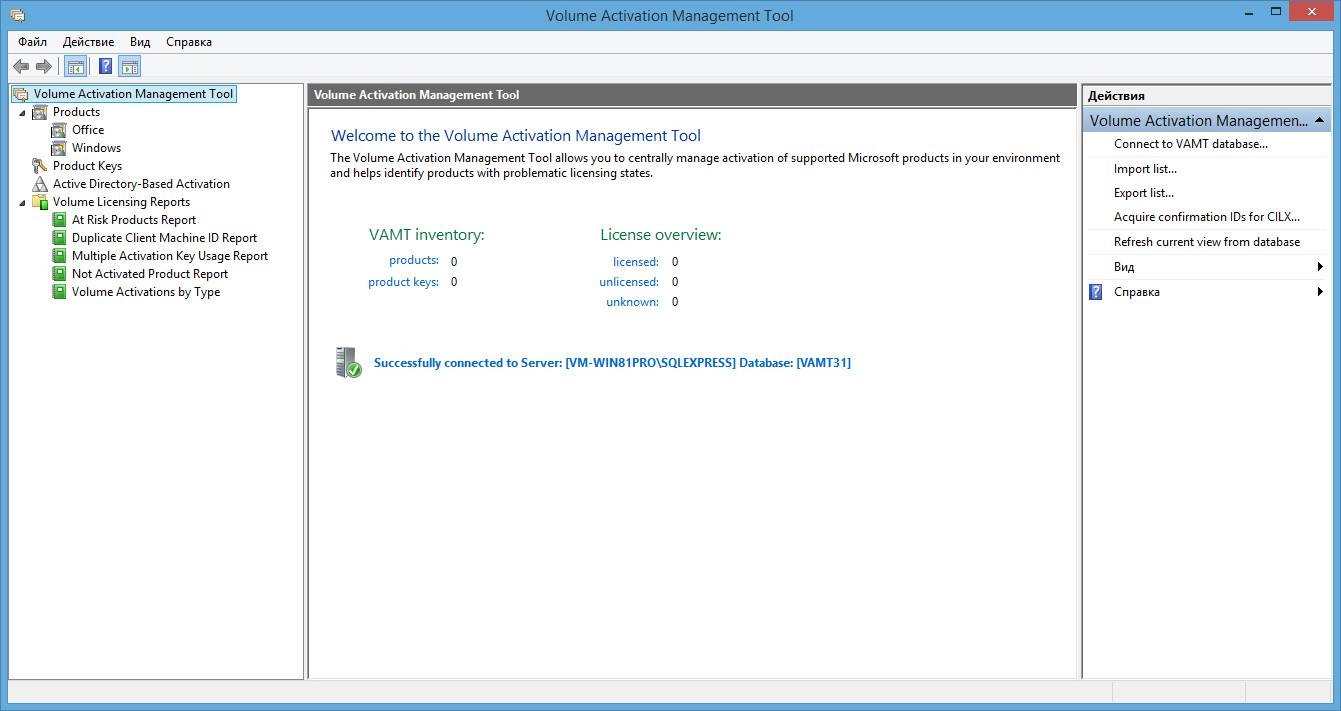The image size is (1341, 711).
Task: Click the application icon in title bar
Action: (17, 15)
